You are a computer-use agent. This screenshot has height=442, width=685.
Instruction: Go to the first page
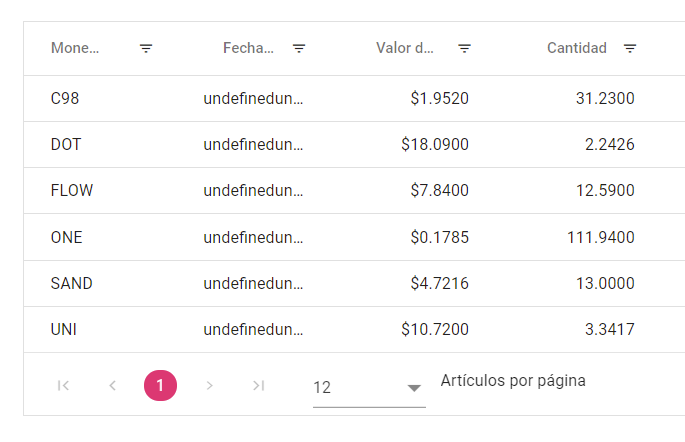64,386
